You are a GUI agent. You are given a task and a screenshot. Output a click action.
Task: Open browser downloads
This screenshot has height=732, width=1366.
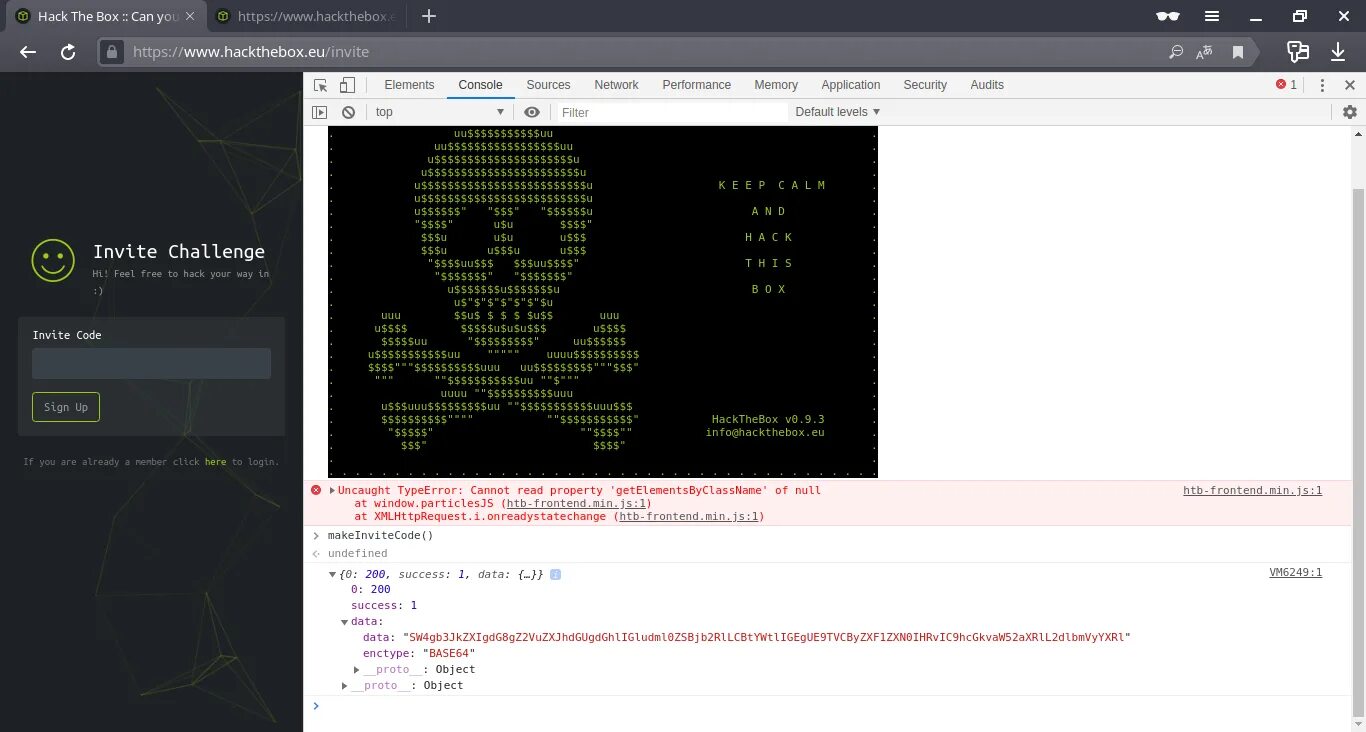tap(1338, 52)
